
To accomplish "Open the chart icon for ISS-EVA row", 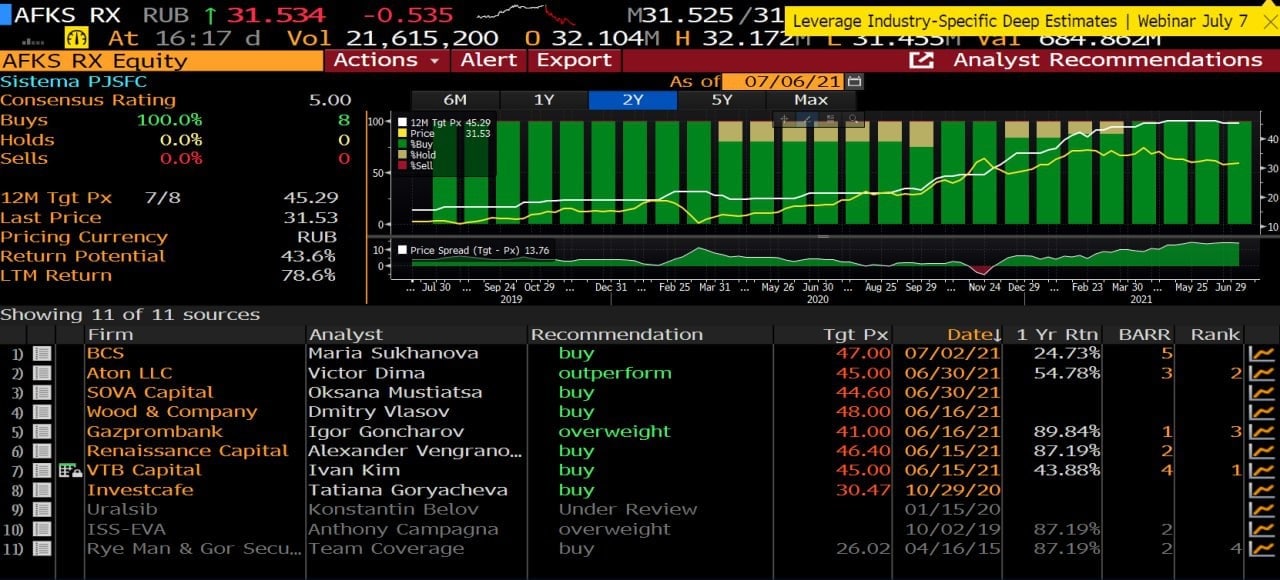I will (1262, 529).
